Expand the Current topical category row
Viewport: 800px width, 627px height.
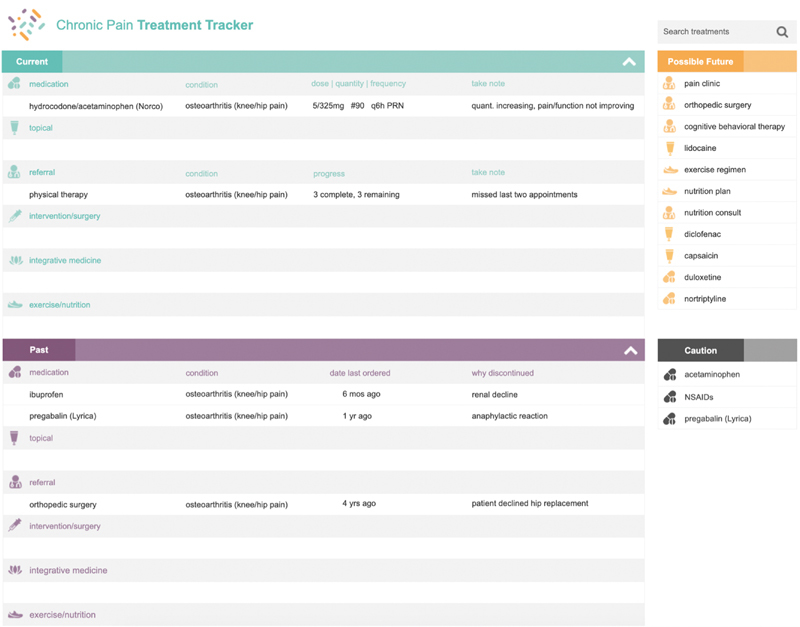(x=41, y=128)
